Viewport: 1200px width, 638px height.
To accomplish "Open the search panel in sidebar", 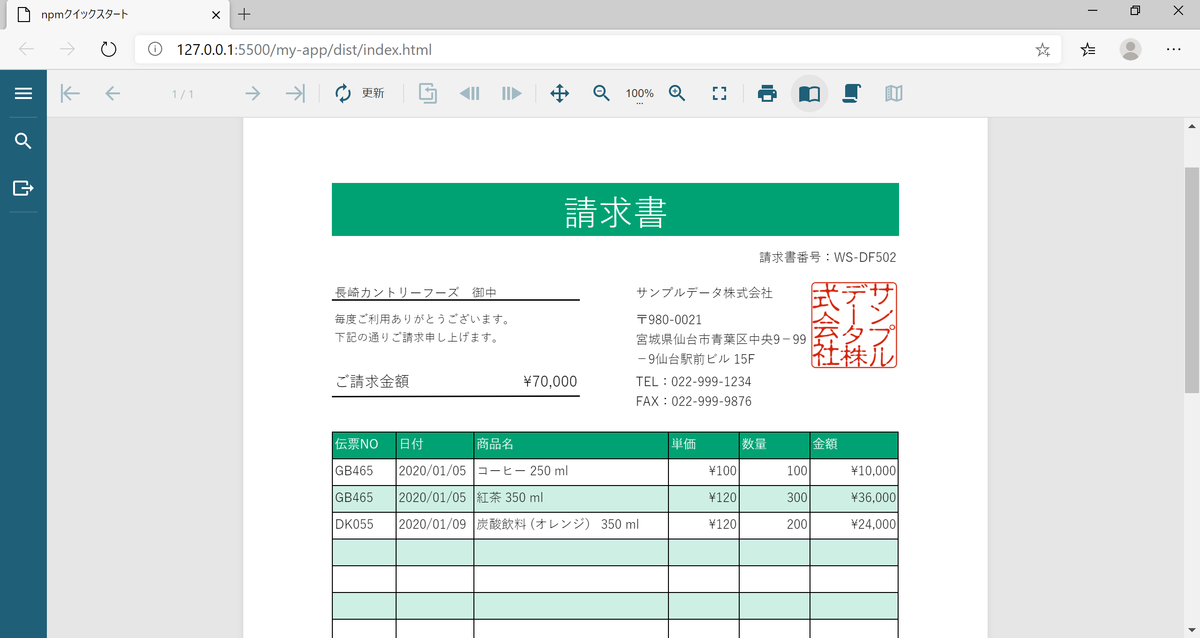I will click(x=23, y=141).
